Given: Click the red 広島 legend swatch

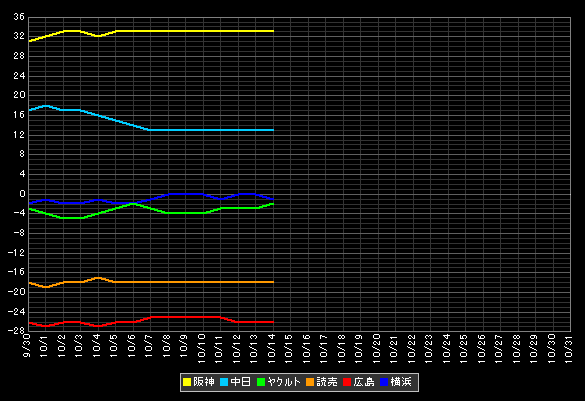Looking at the screenshot, I should click(347, 382).
